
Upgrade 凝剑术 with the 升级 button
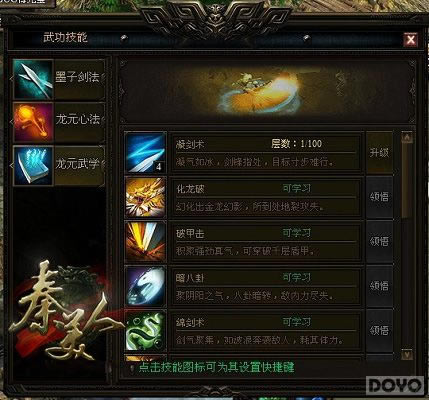(x=379, y=153)
